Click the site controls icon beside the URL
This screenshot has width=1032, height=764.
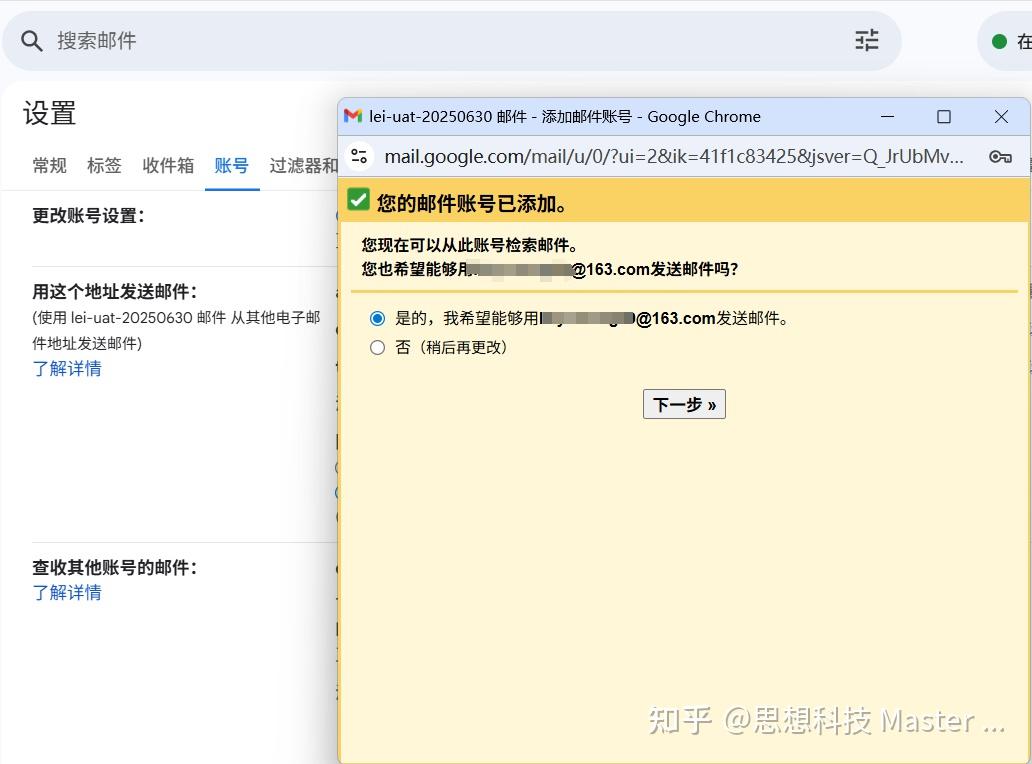pyautogui.click(x=359, y=156)
